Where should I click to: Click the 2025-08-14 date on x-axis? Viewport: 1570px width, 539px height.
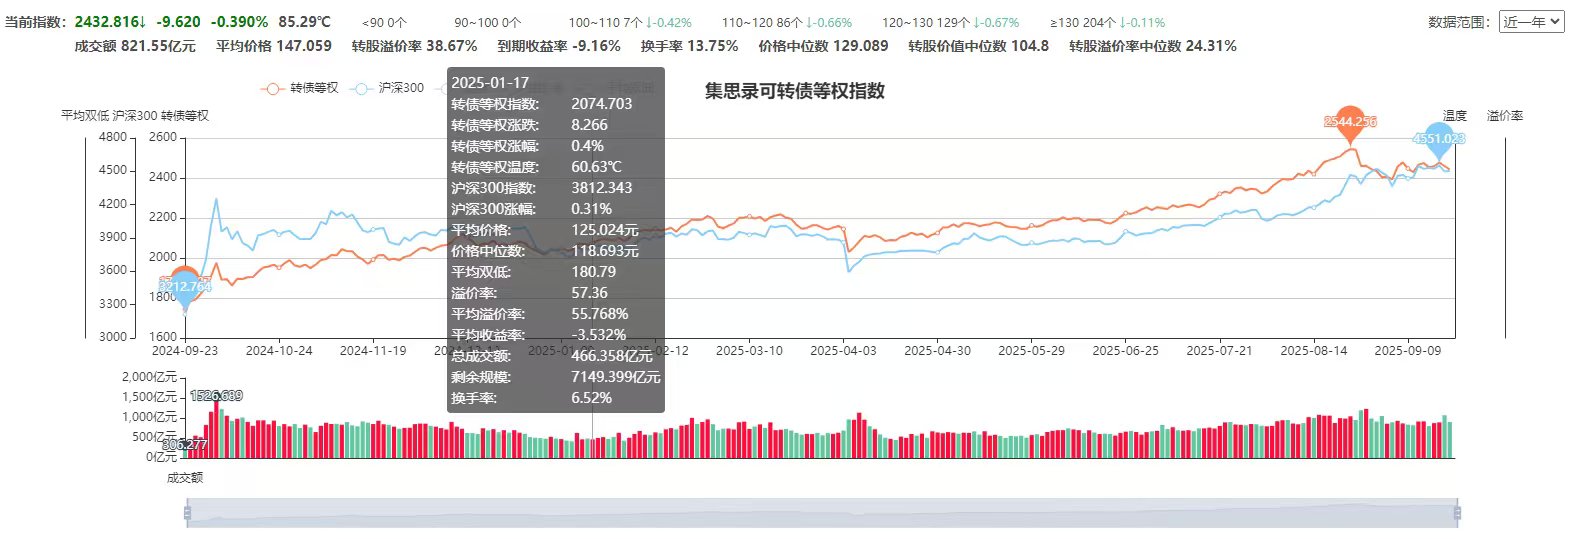[1313, 351]
